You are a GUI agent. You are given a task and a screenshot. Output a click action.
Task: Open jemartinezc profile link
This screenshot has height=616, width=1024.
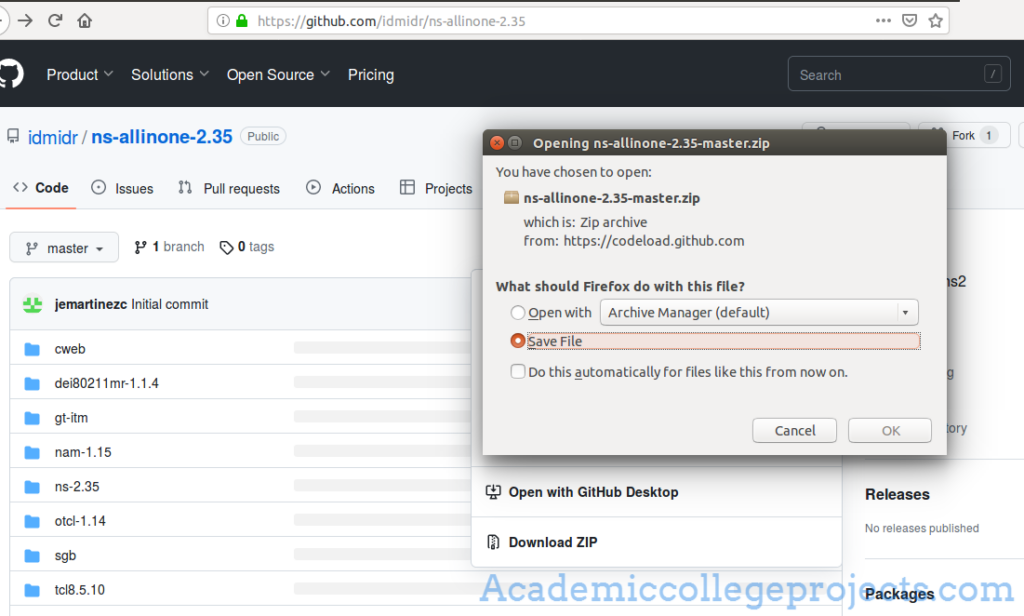click(91, 304)
